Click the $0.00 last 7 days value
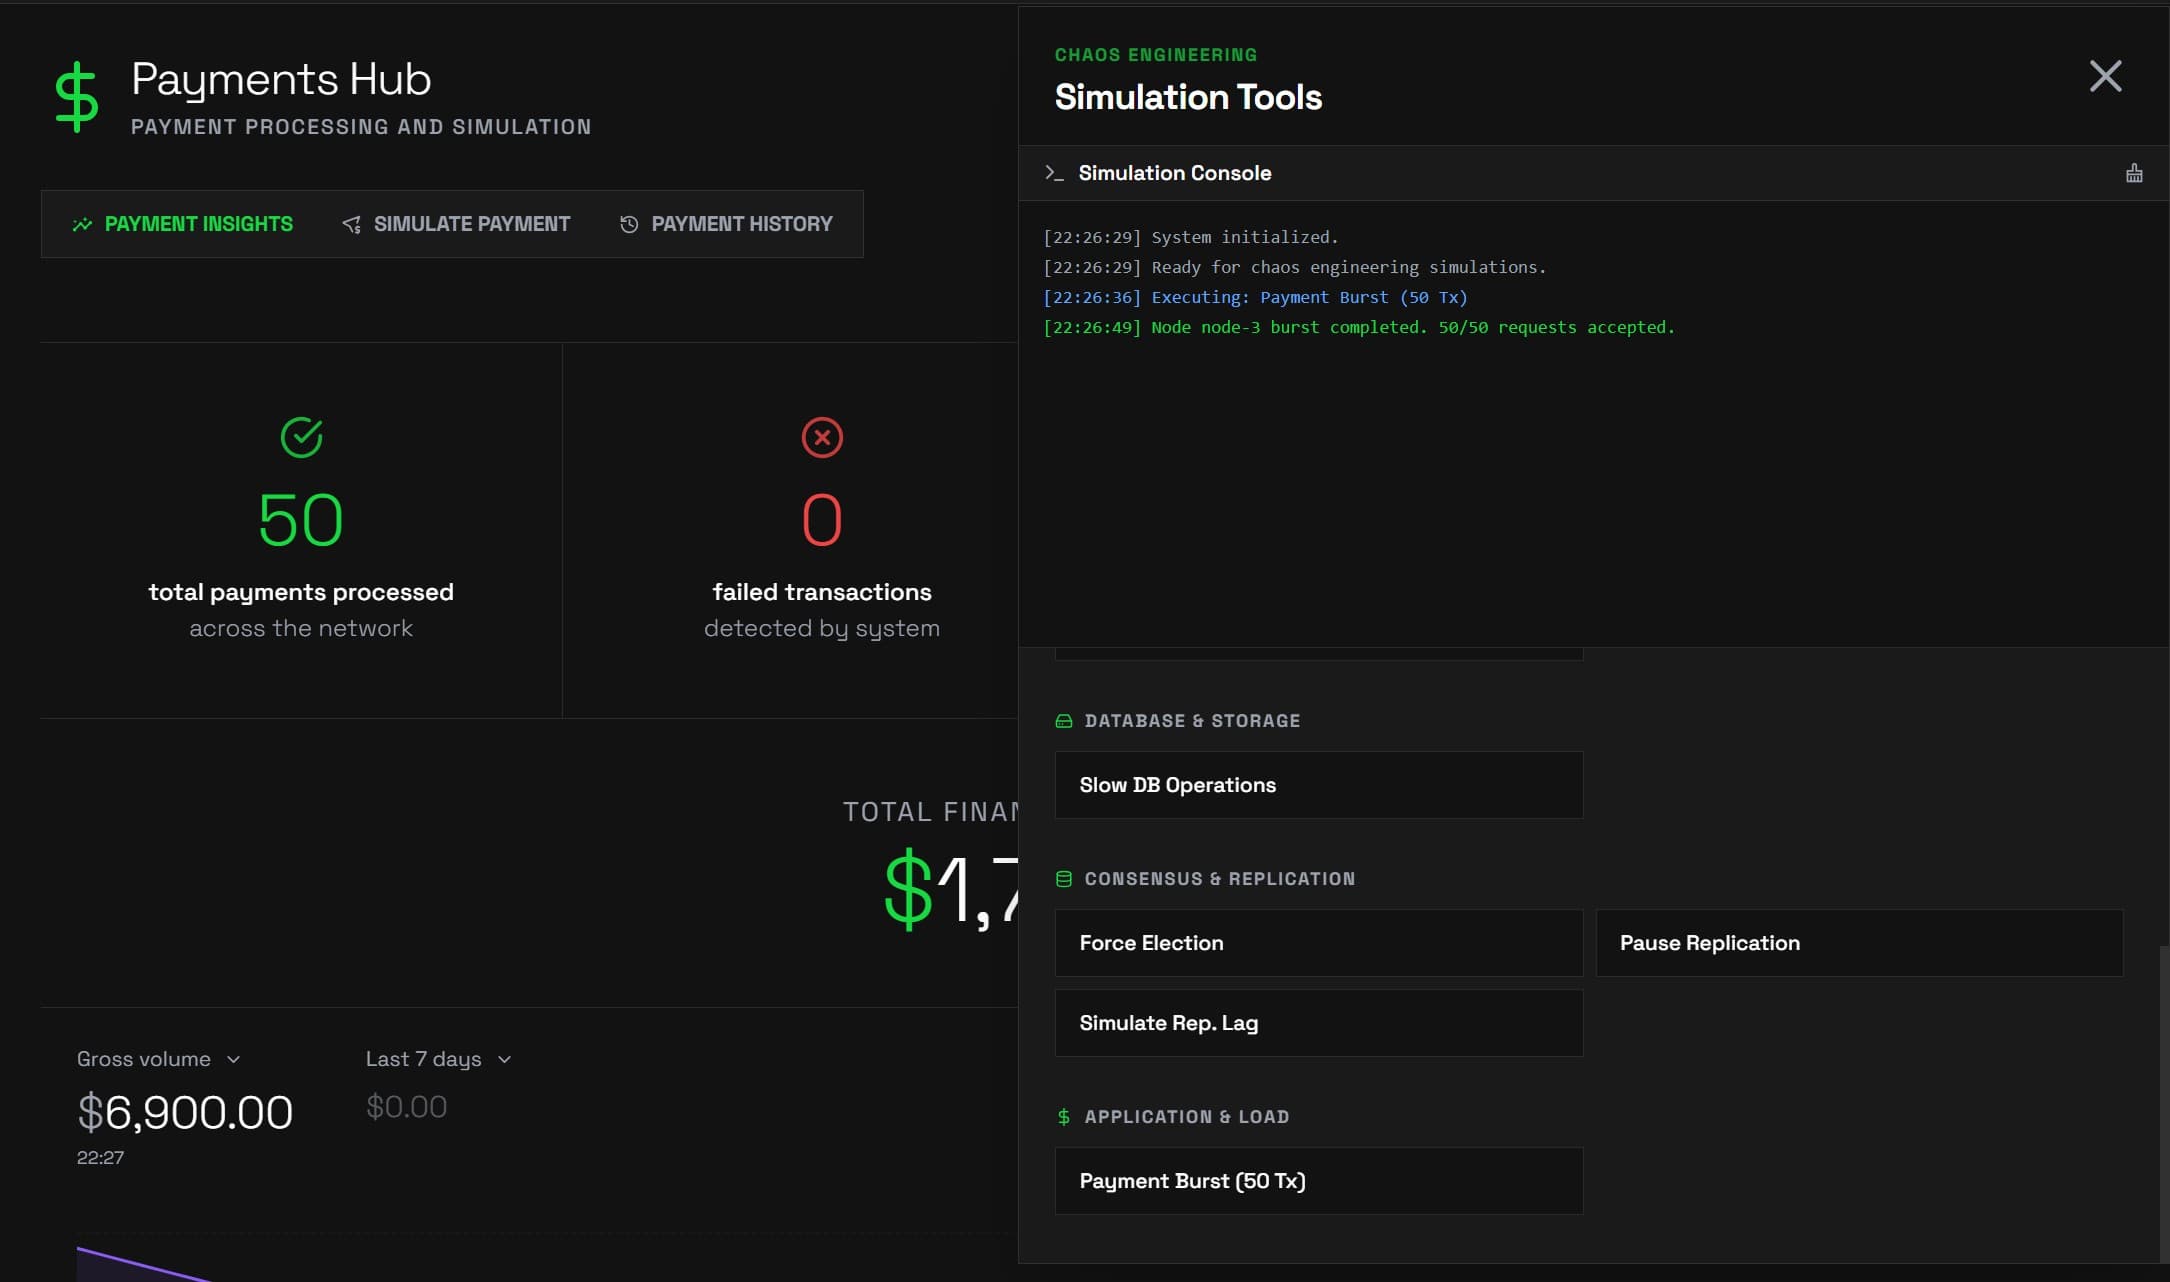Image resolution: width=2170 pixels, height=1282 pixels. pos(406,1107)
